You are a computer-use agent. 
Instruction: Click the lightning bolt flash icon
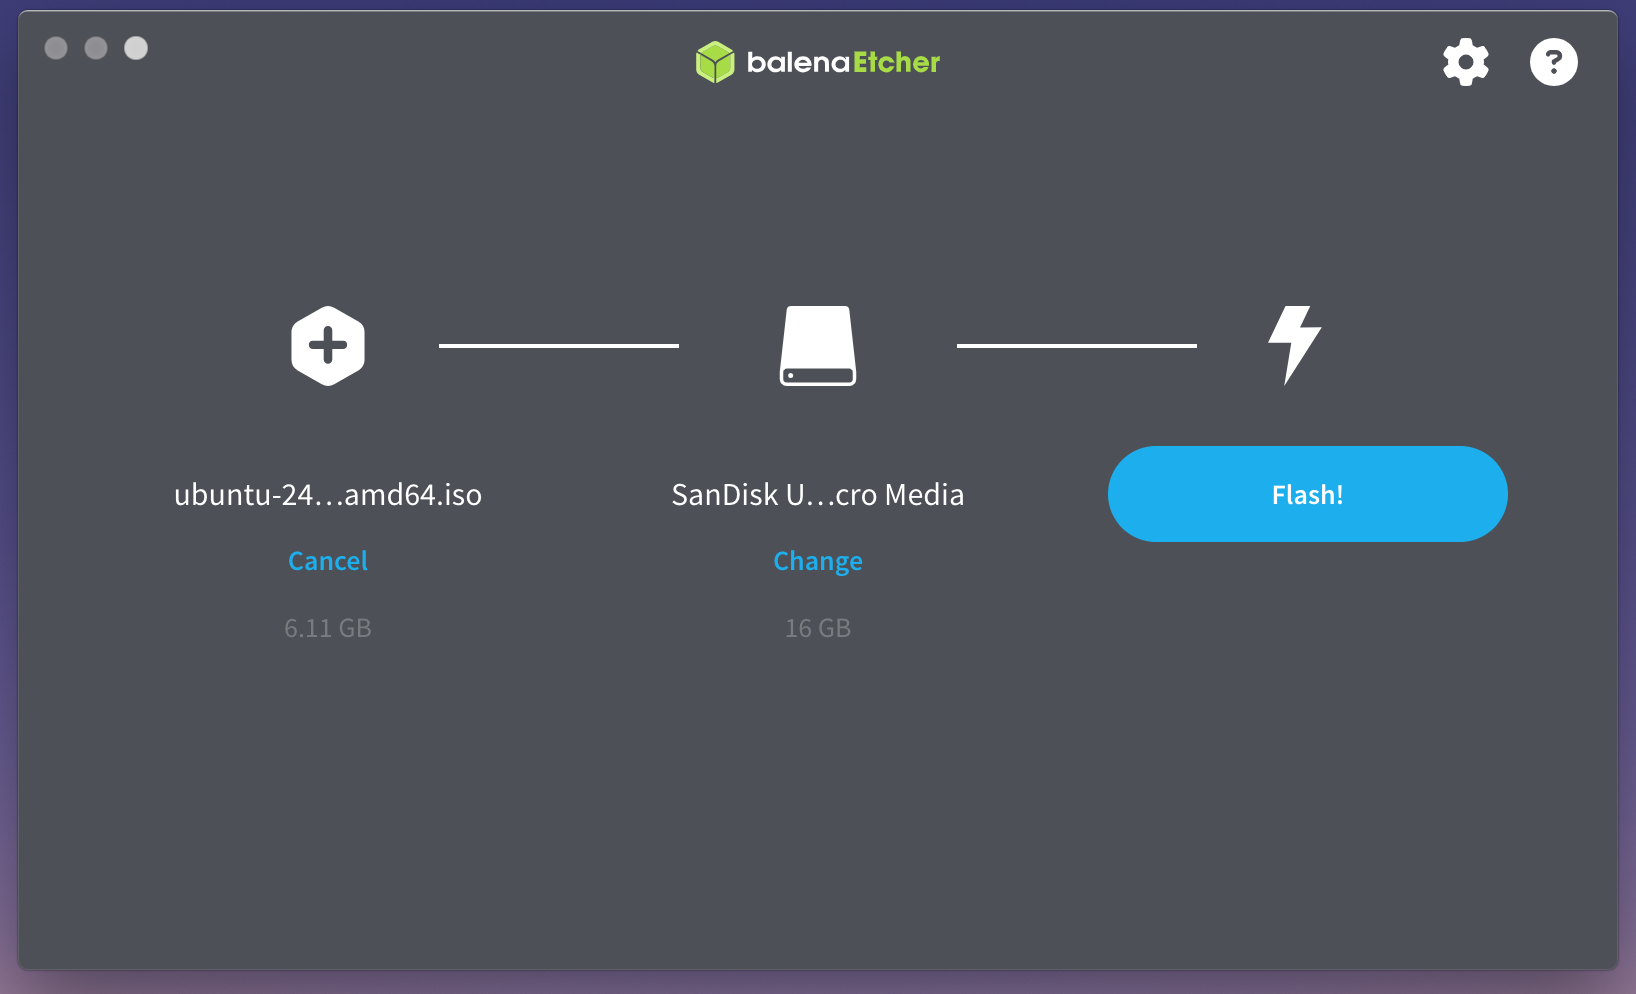[1294, 345]
